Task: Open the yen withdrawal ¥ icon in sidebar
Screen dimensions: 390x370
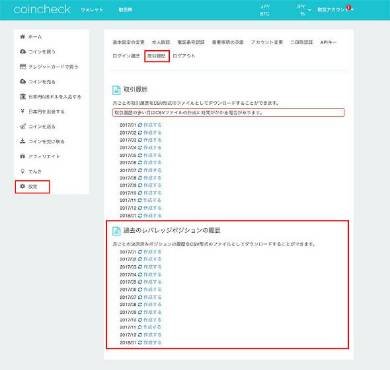Action: (x=23, y=111)
